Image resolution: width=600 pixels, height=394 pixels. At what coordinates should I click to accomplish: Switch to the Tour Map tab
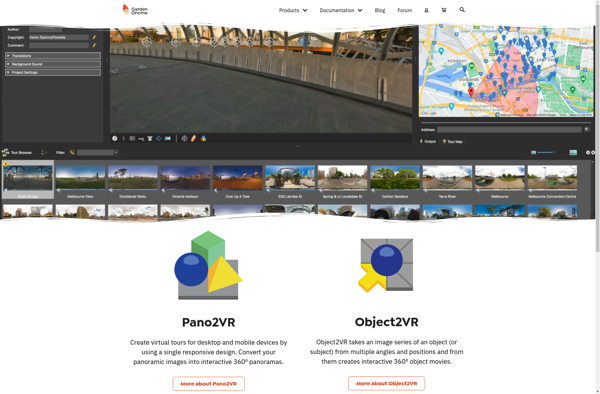tap(452, 142)
